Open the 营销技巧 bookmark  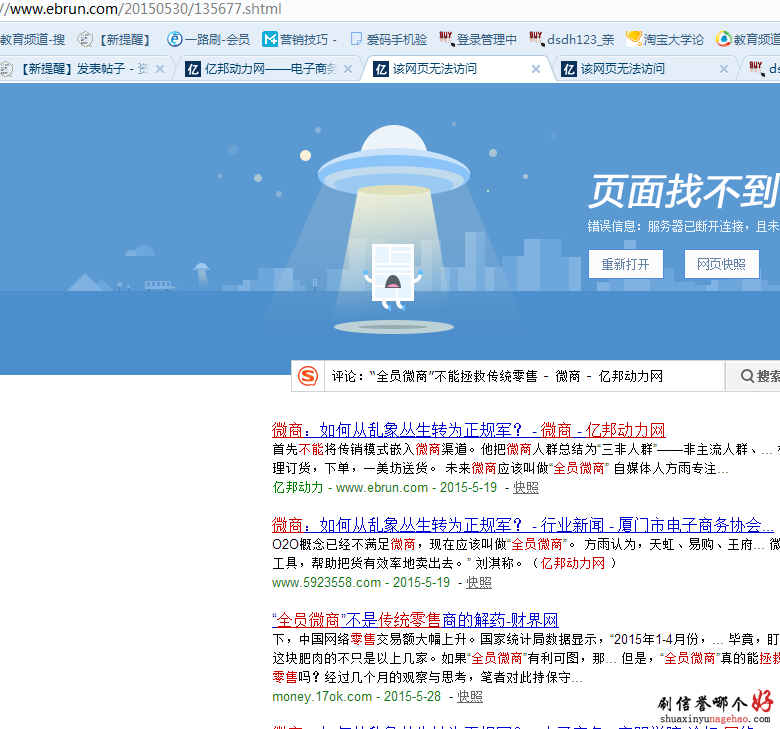click(299, 39)
